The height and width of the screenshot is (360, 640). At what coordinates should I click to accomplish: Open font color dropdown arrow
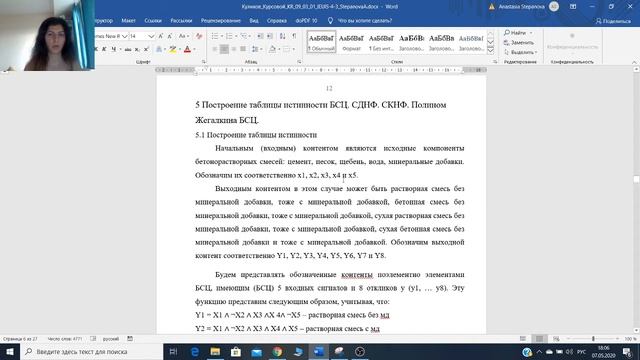[194, 49]
